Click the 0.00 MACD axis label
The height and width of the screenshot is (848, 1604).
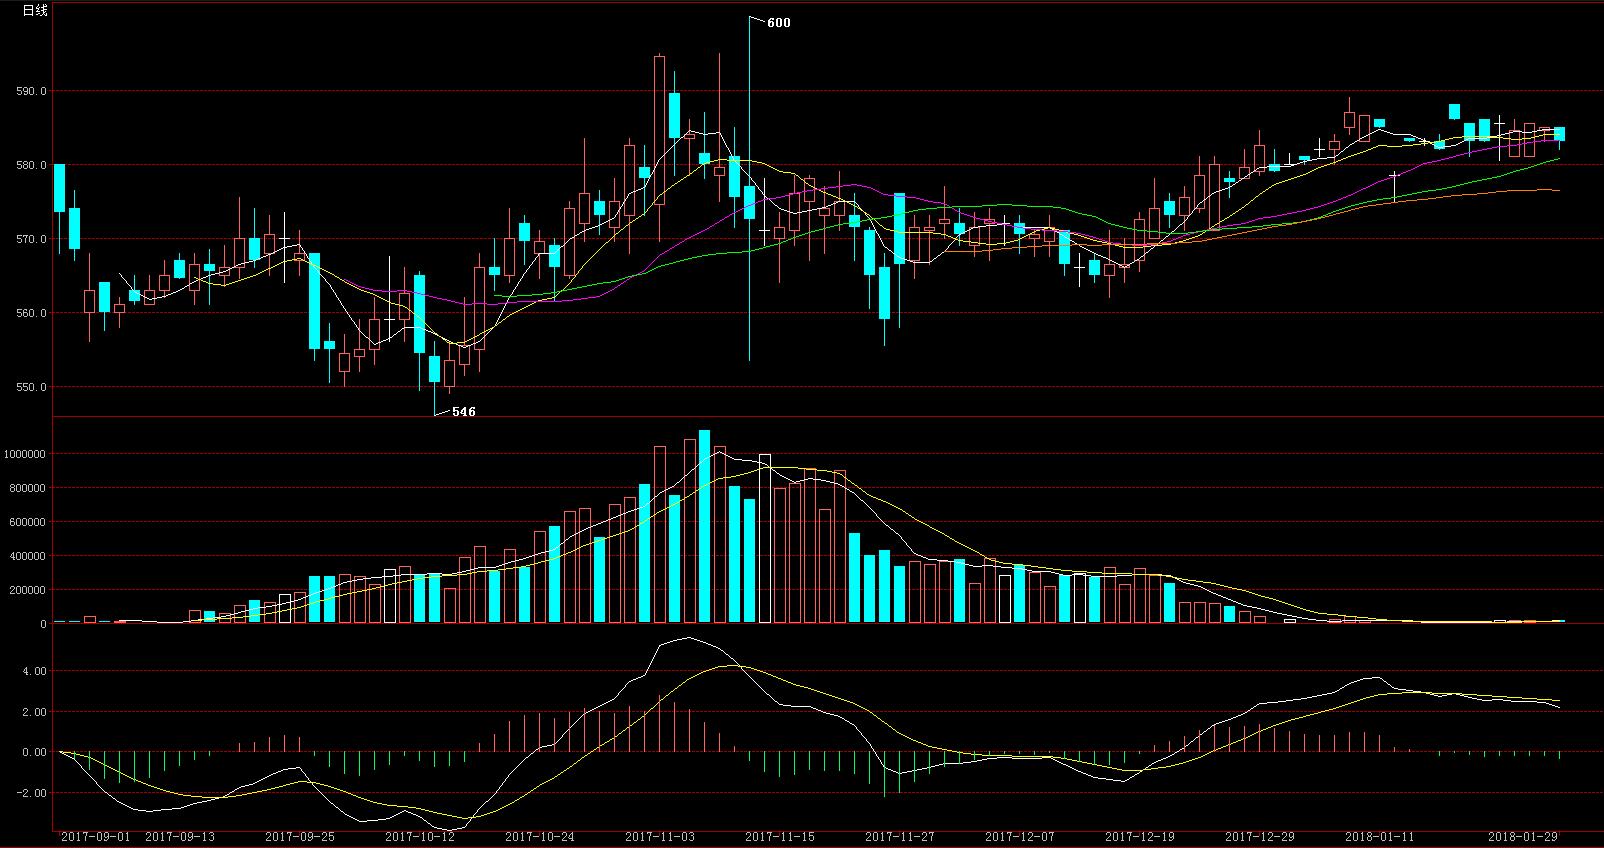(x=34, y=752)
